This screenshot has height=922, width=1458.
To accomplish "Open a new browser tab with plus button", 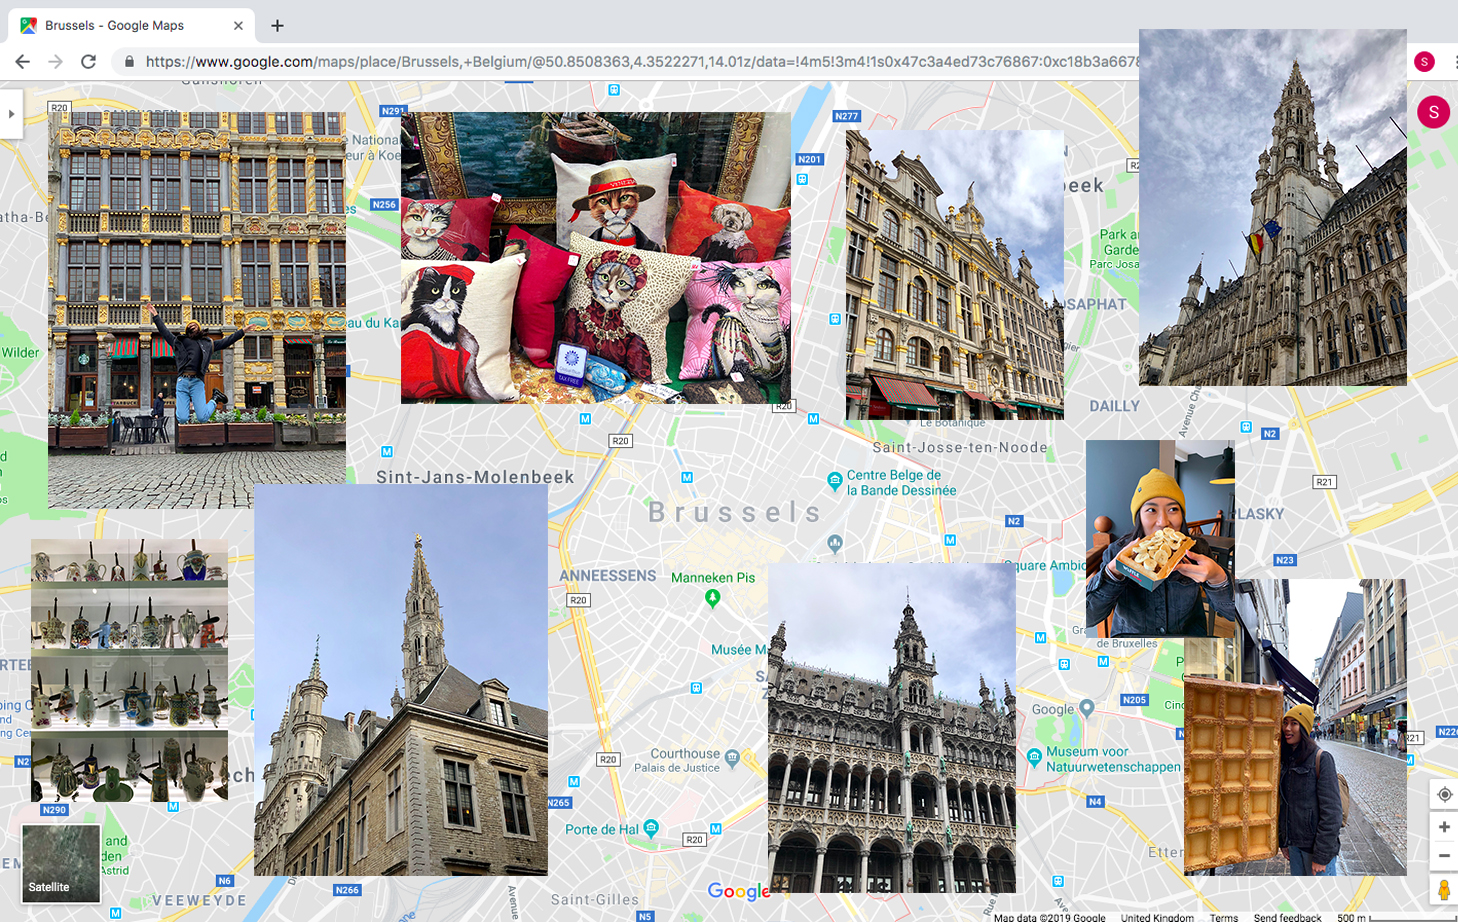I will (x=277, y=25).
